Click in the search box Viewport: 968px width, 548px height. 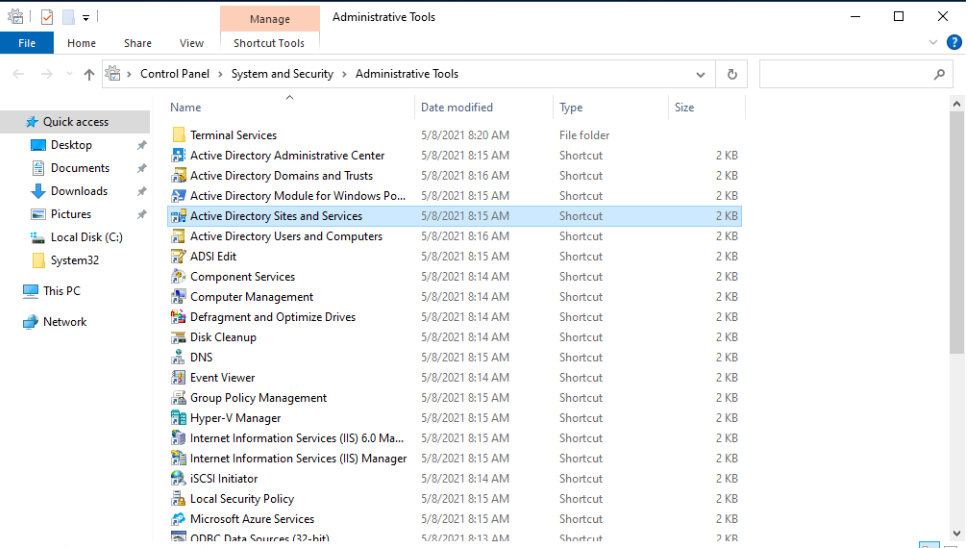(845, 74)
